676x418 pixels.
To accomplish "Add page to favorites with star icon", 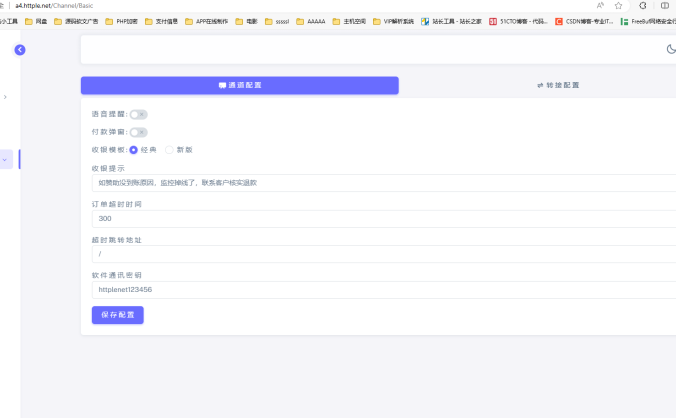I will point(618,6).
